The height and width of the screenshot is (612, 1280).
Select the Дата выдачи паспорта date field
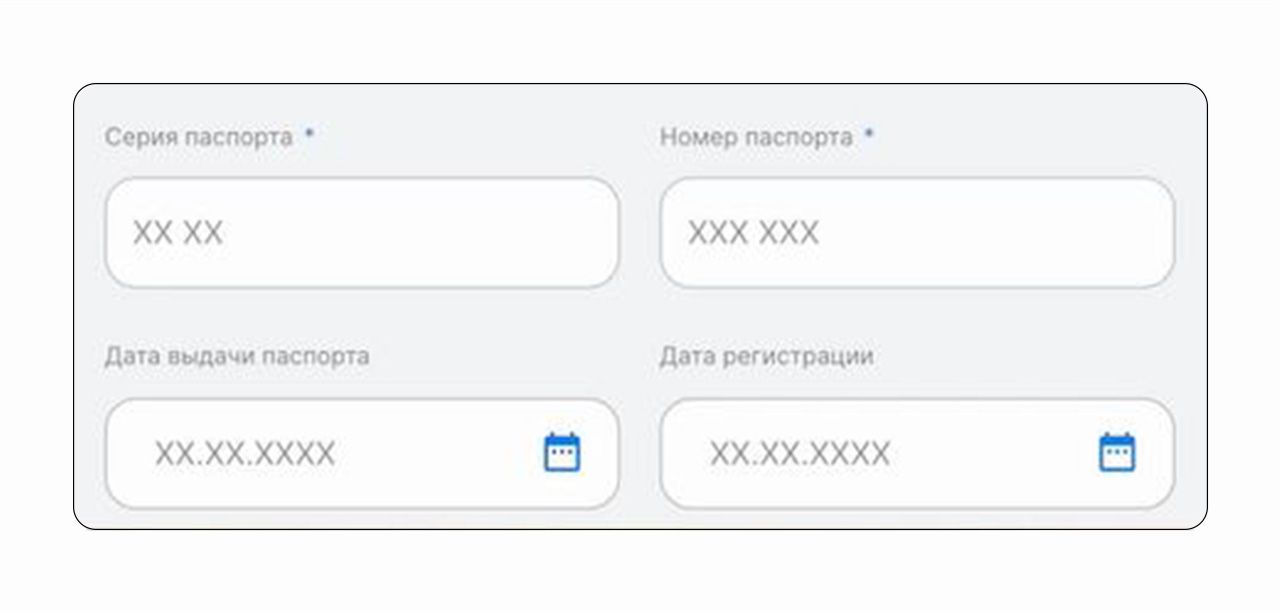pos(362,454)
